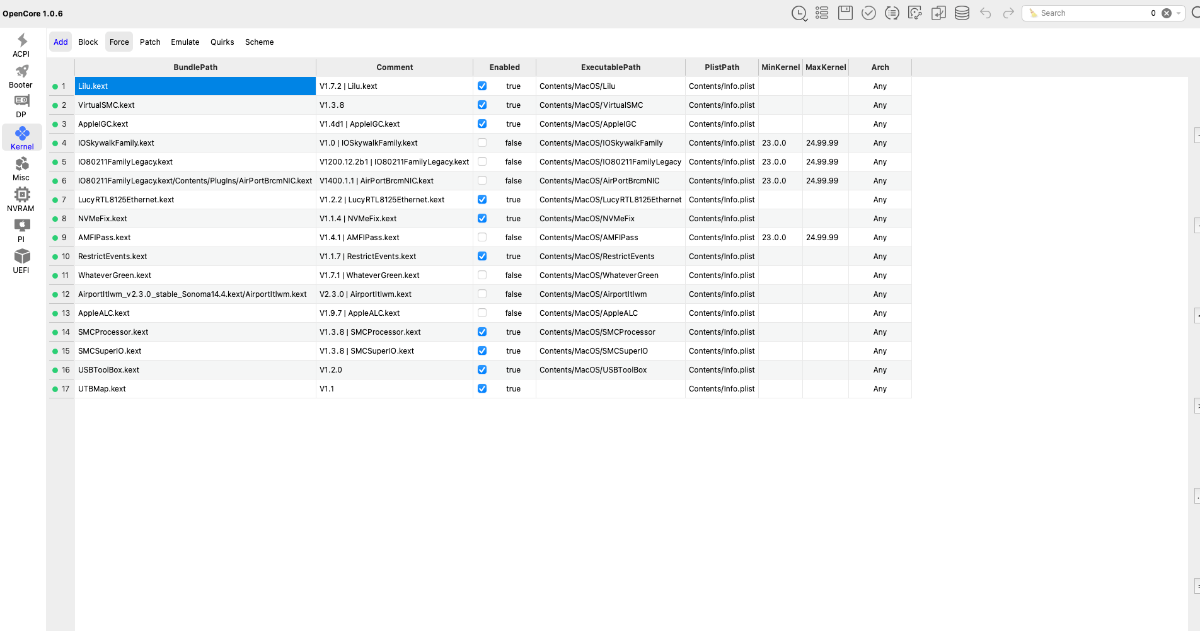Enable the AppleALC.kext checkbox
This screenshot has height=631, width=1200.
tap(482, 313)
